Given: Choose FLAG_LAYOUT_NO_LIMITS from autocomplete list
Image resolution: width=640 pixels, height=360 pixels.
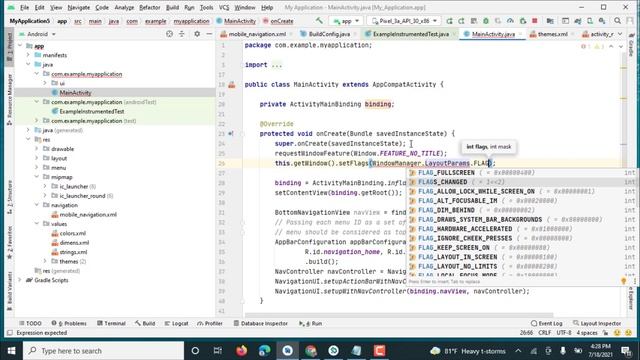Looking at the screenshot, I should [x=522, y=267].
